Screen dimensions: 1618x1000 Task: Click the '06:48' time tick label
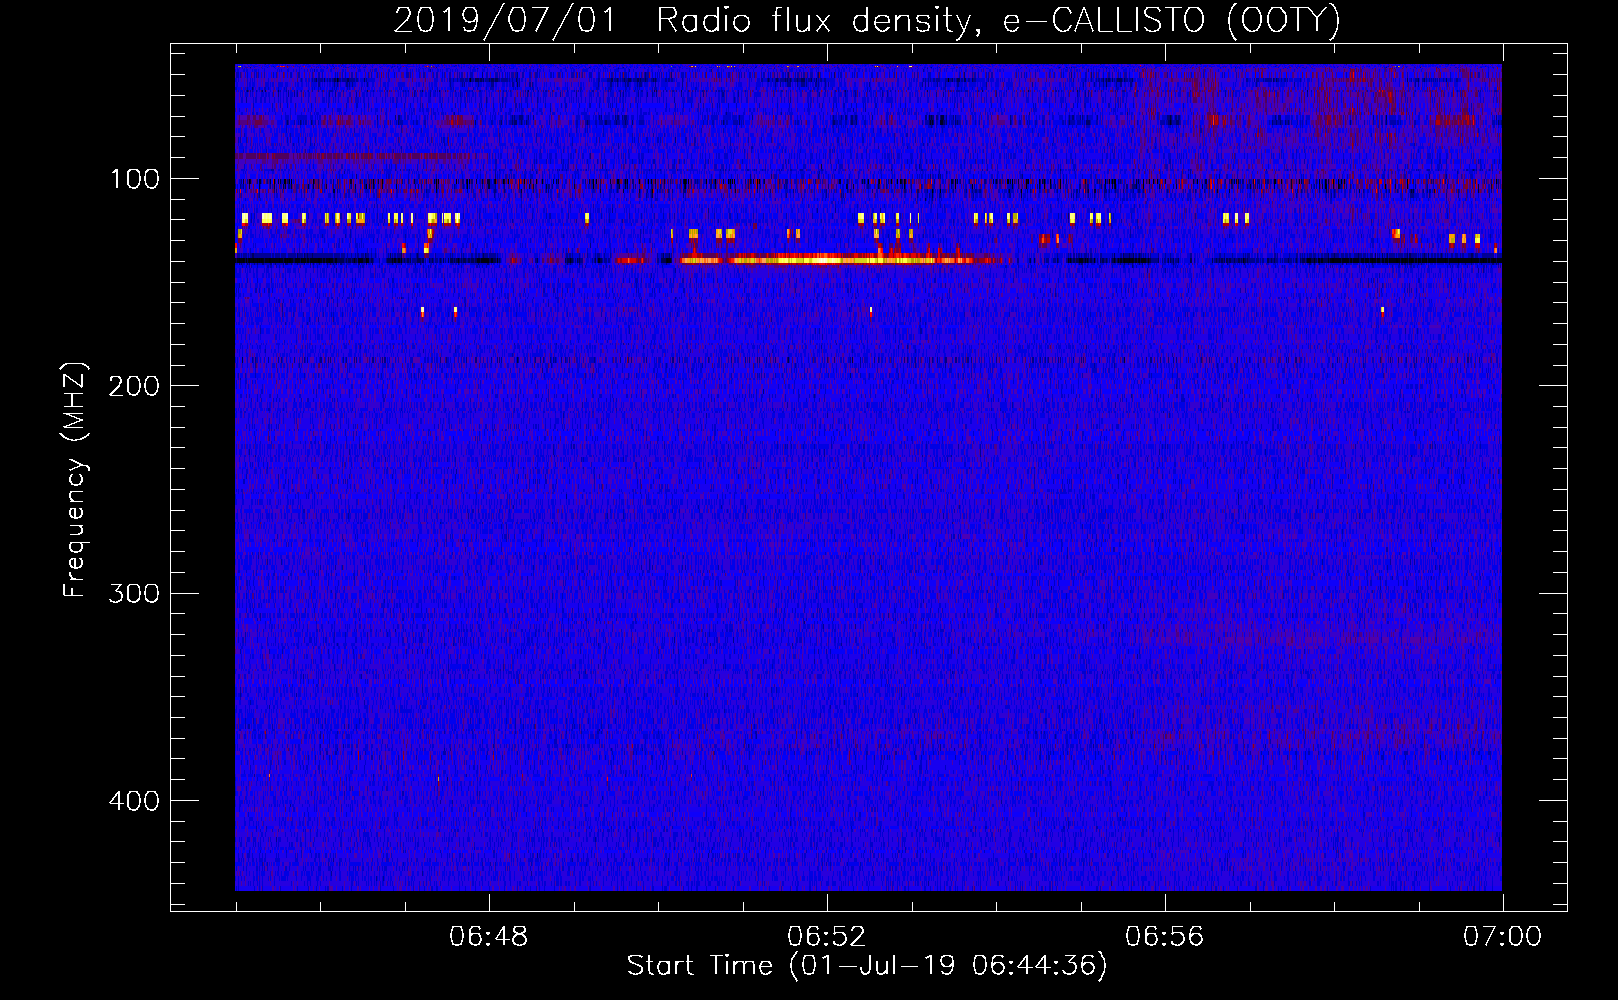click(489, 937)
